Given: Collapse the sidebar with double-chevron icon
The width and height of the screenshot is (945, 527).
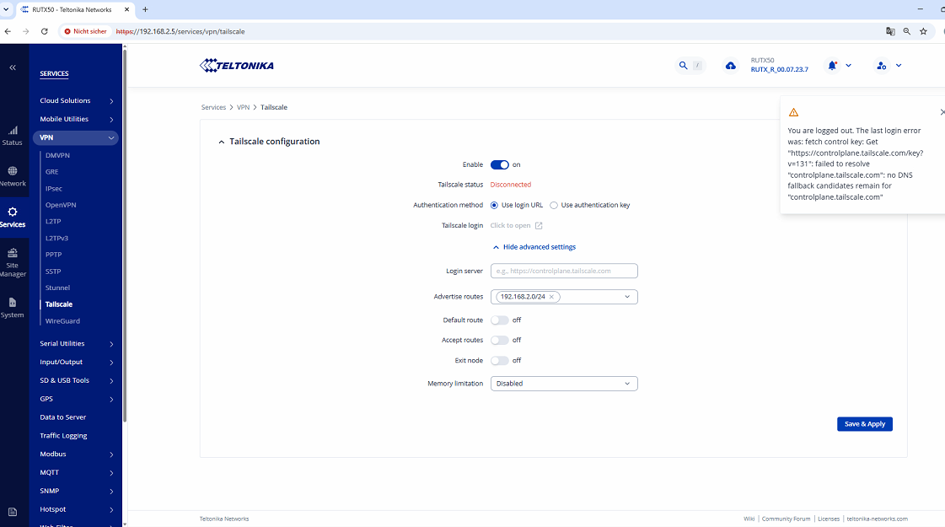Looking at the screenshot, I should point(13,68).
